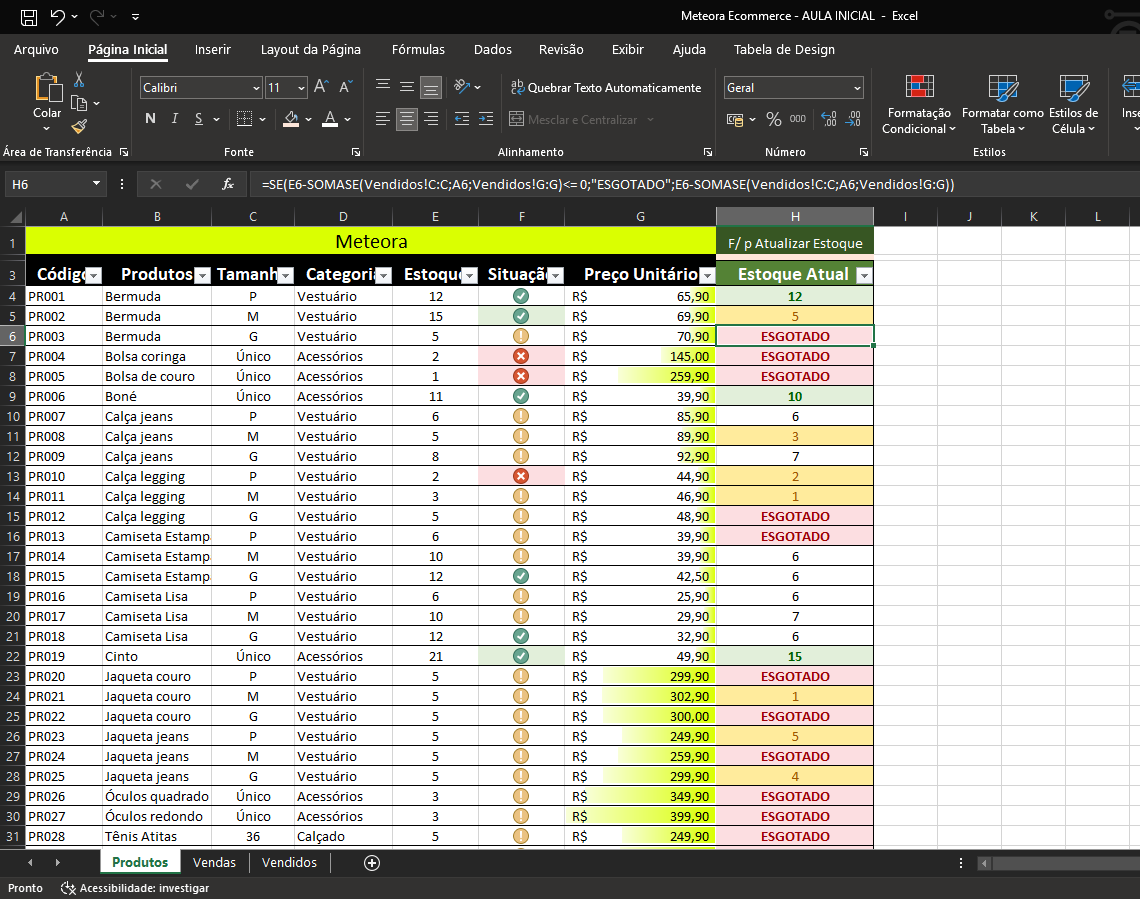Click the Redo arrow icon

point(97,16)
